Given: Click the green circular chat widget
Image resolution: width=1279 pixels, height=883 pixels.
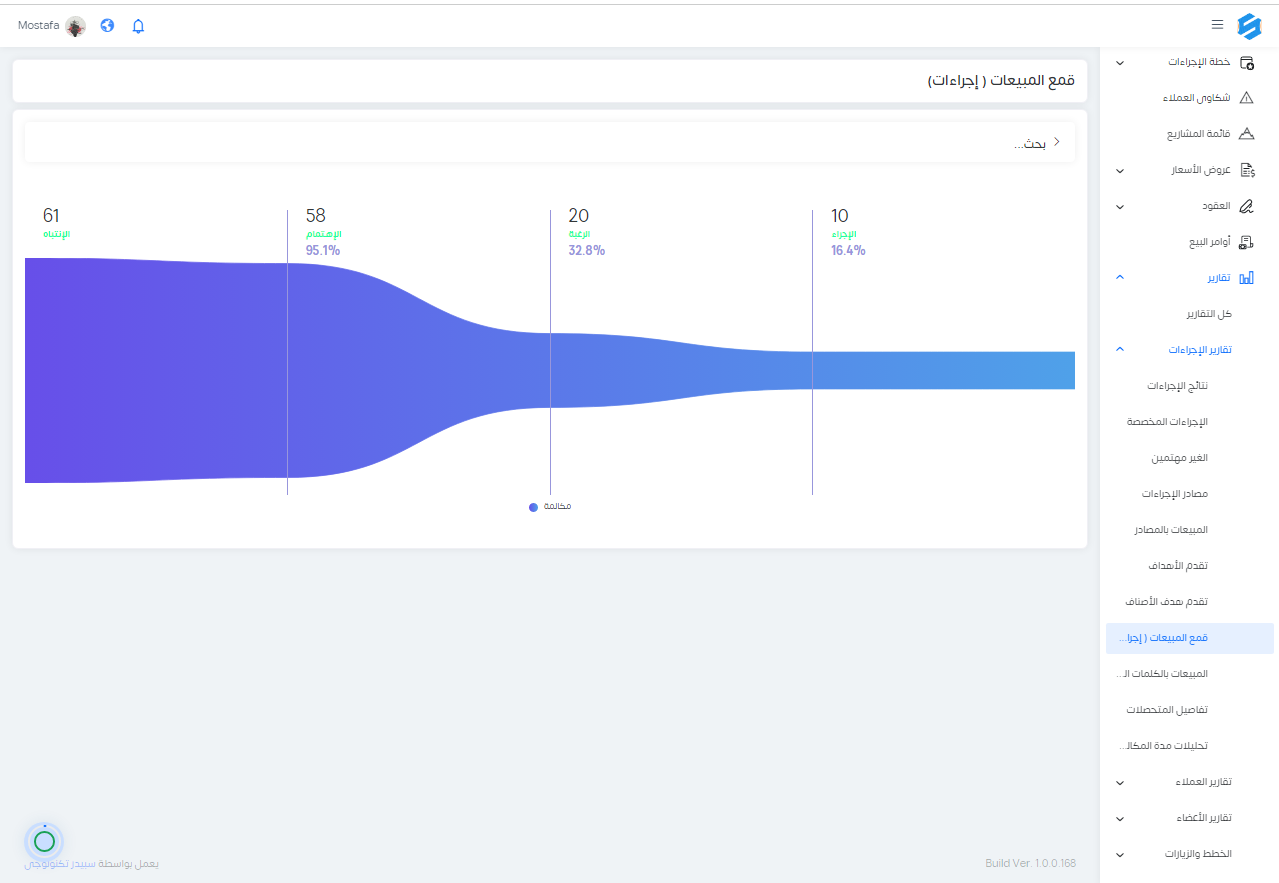Looking at the screenshot, I should [44, 841].
